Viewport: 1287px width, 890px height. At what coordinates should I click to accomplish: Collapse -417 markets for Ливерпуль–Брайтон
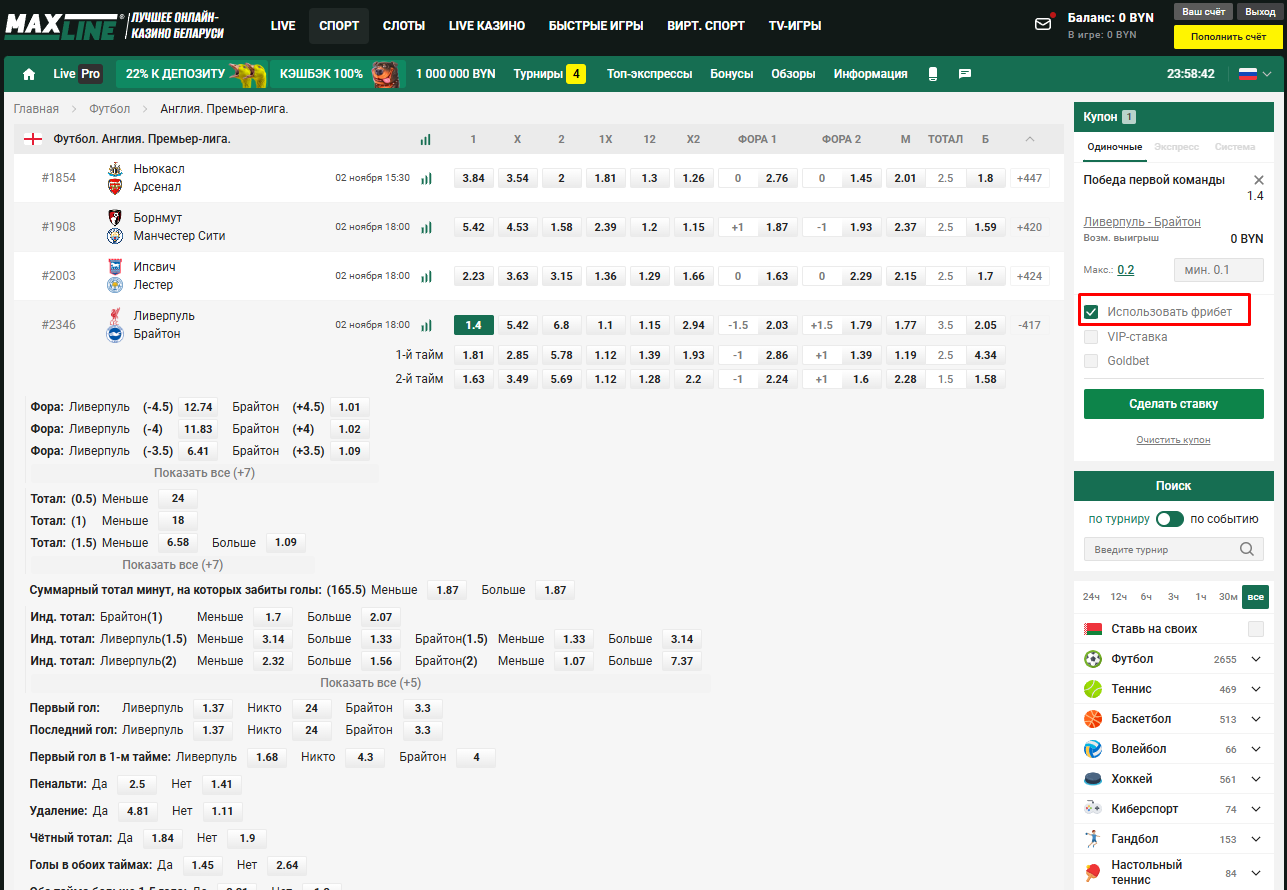(x=1029, y=325)
